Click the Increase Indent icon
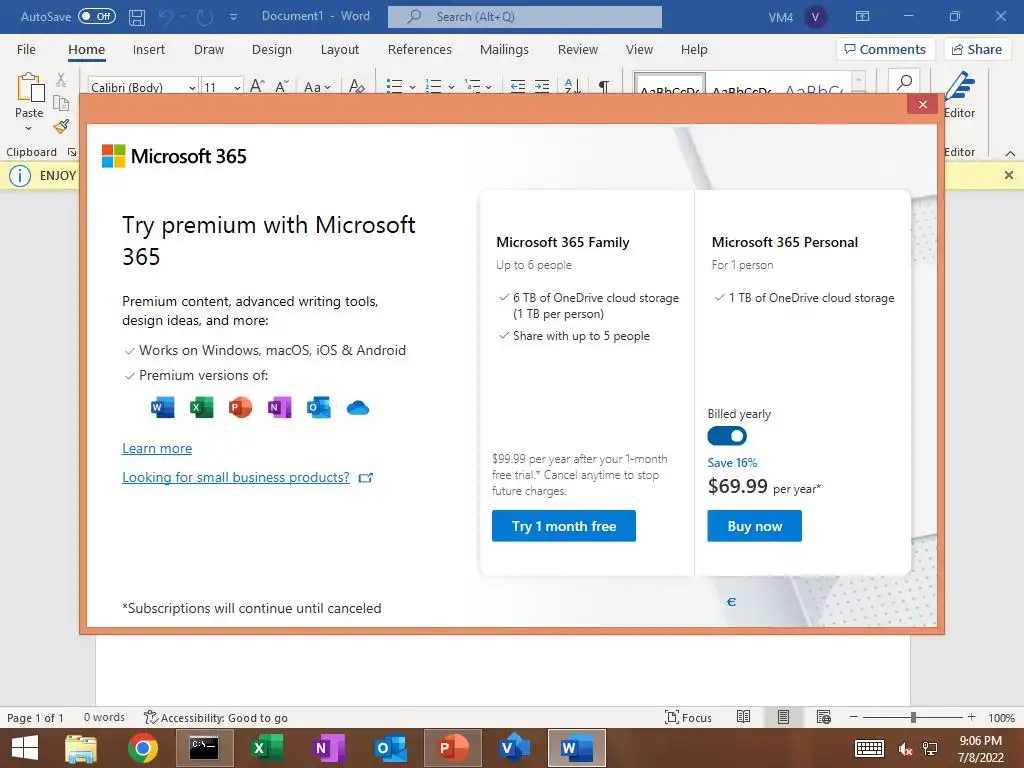The height and width of the screenshot is (768, 1024). pos(542,86)
